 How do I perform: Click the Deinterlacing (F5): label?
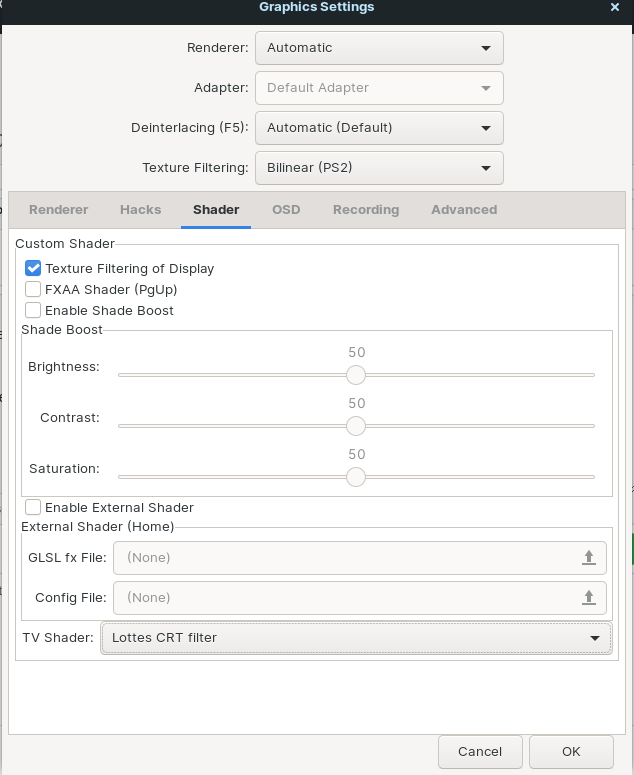pyautogui.click(x=190, y=128)
